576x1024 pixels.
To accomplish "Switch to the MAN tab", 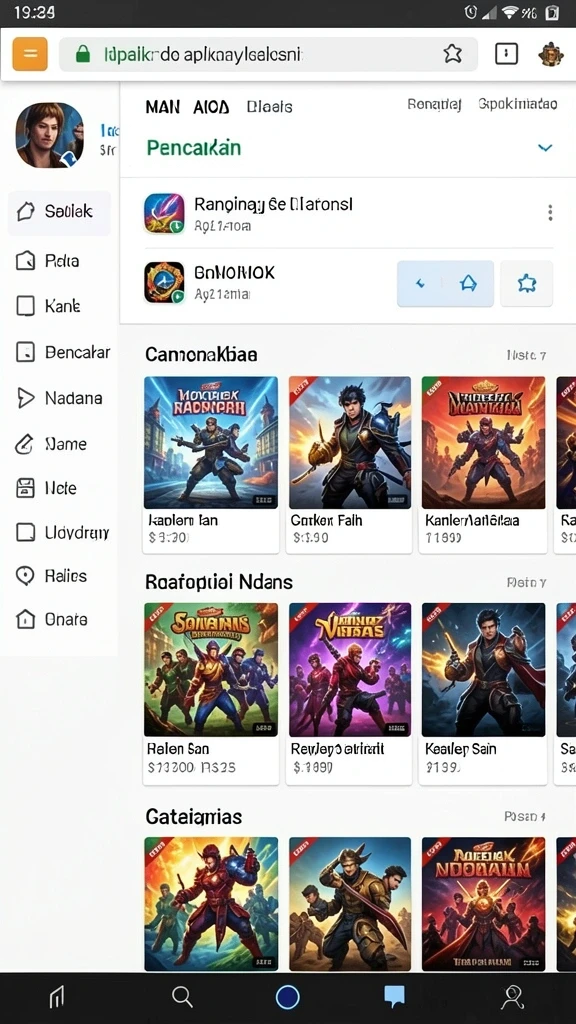I will point(163,107).
